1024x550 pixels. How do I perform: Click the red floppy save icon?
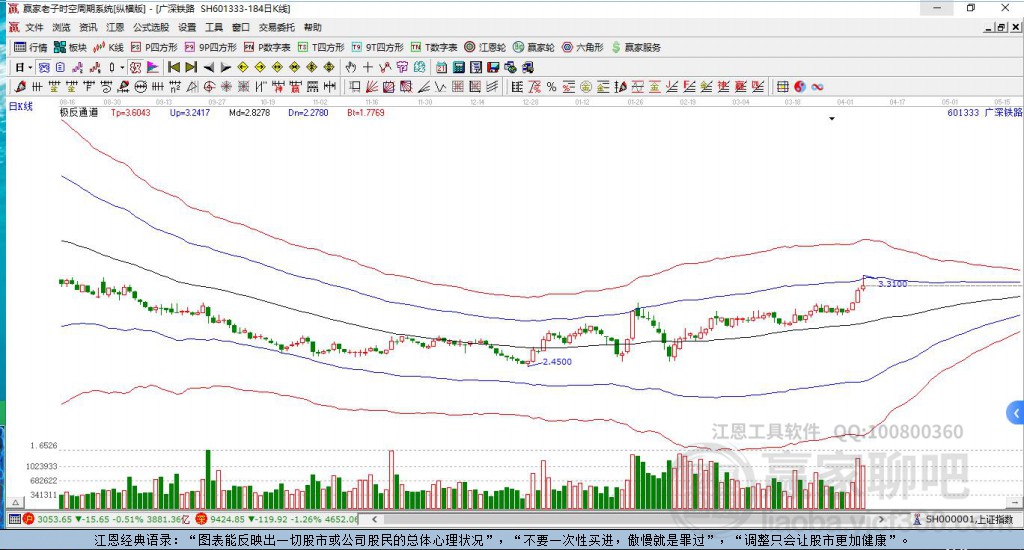(492, 67)
